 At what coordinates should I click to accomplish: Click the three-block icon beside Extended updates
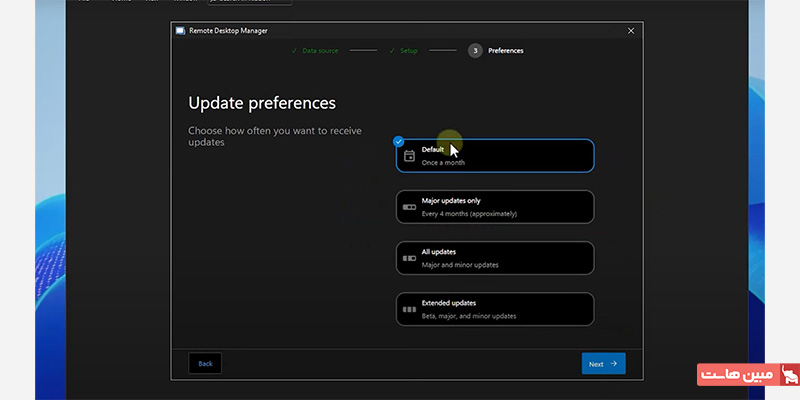(409, 309)
